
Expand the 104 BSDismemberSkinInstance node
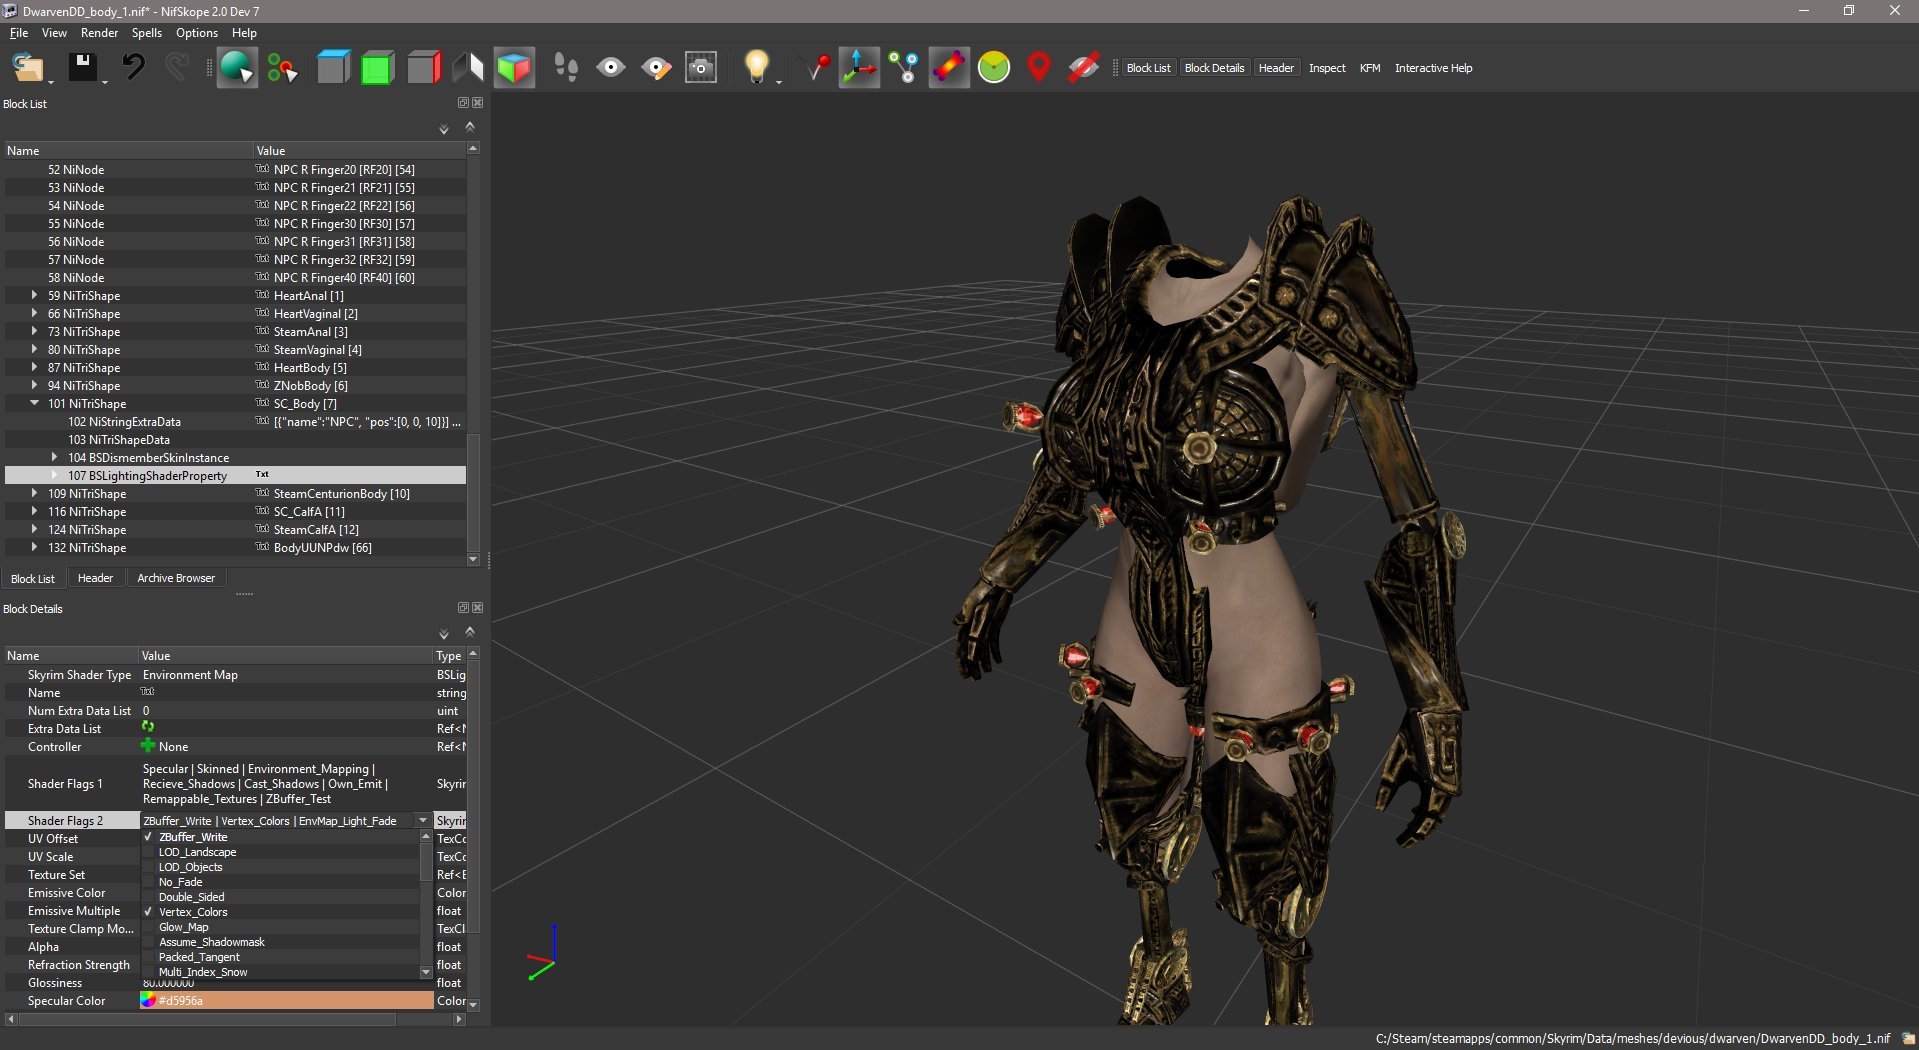click(54, 457)
